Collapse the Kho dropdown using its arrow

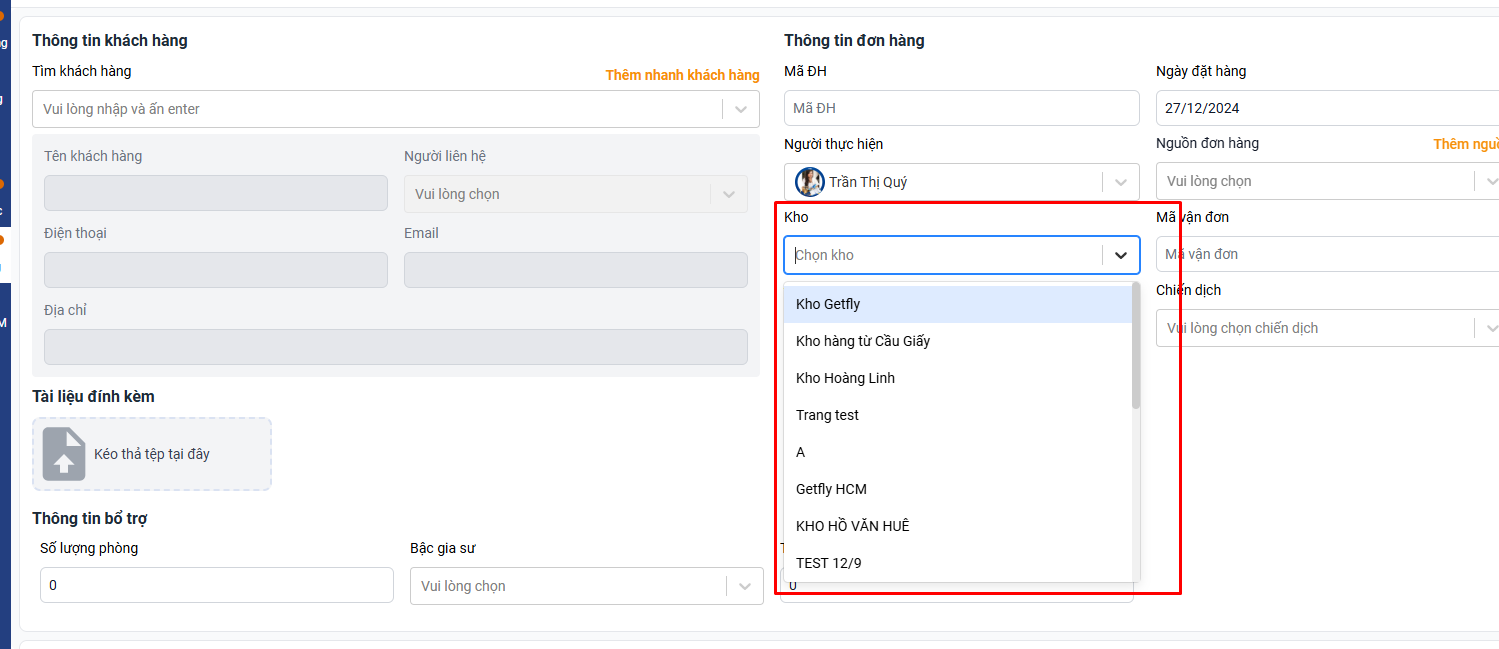pos(1120,255)
